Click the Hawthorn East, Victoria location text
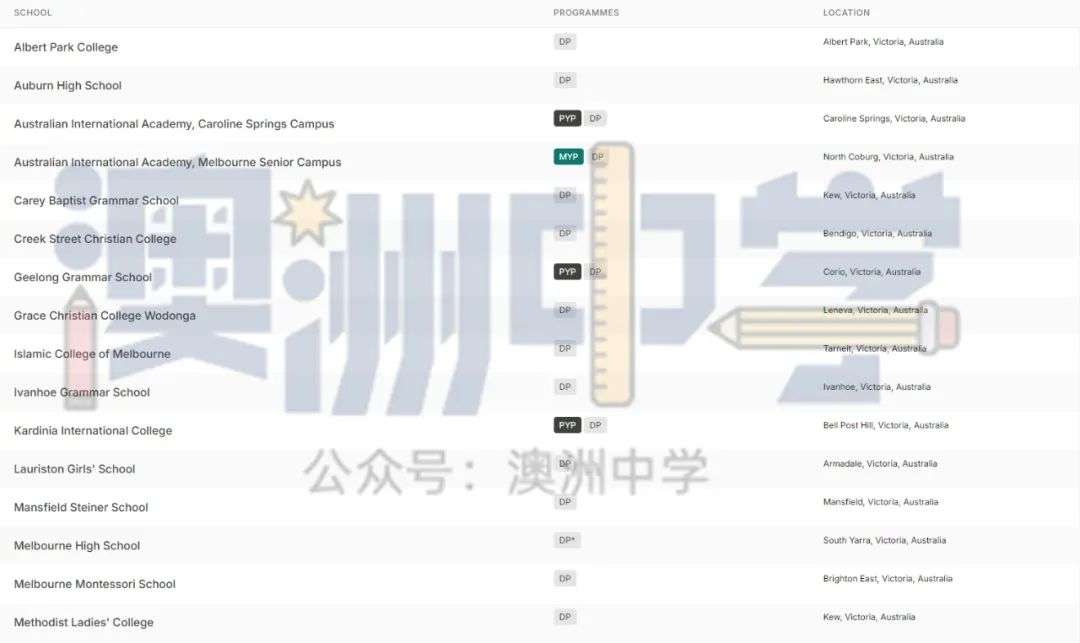The height and width of the screenshot is (643, 1080). coord(890,80)
